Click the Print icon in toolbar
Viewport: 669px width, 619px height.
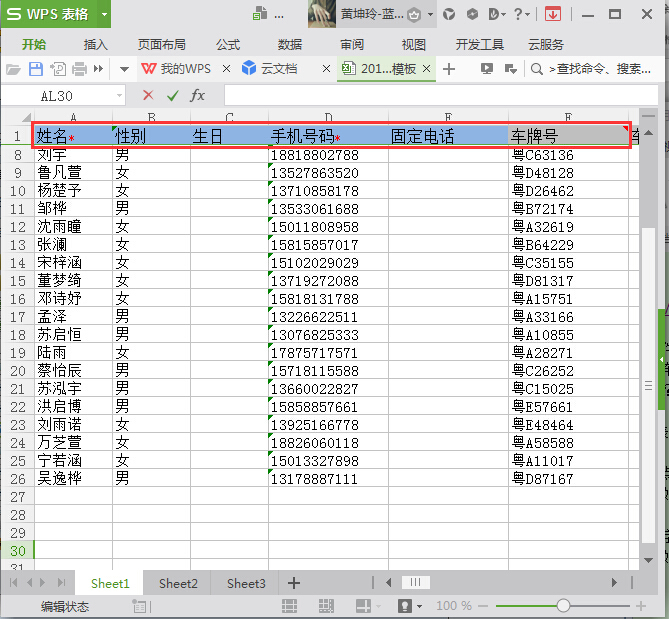pos(81,69)
